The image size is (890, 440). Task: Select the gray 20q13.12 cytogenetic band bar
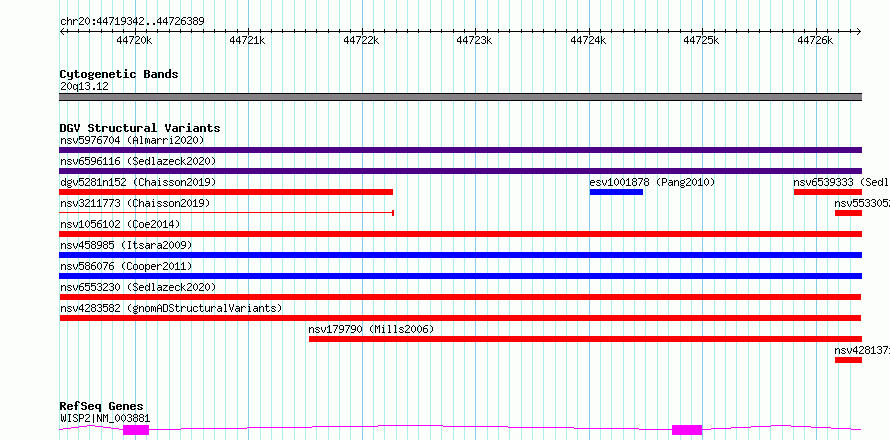(460, 97)
